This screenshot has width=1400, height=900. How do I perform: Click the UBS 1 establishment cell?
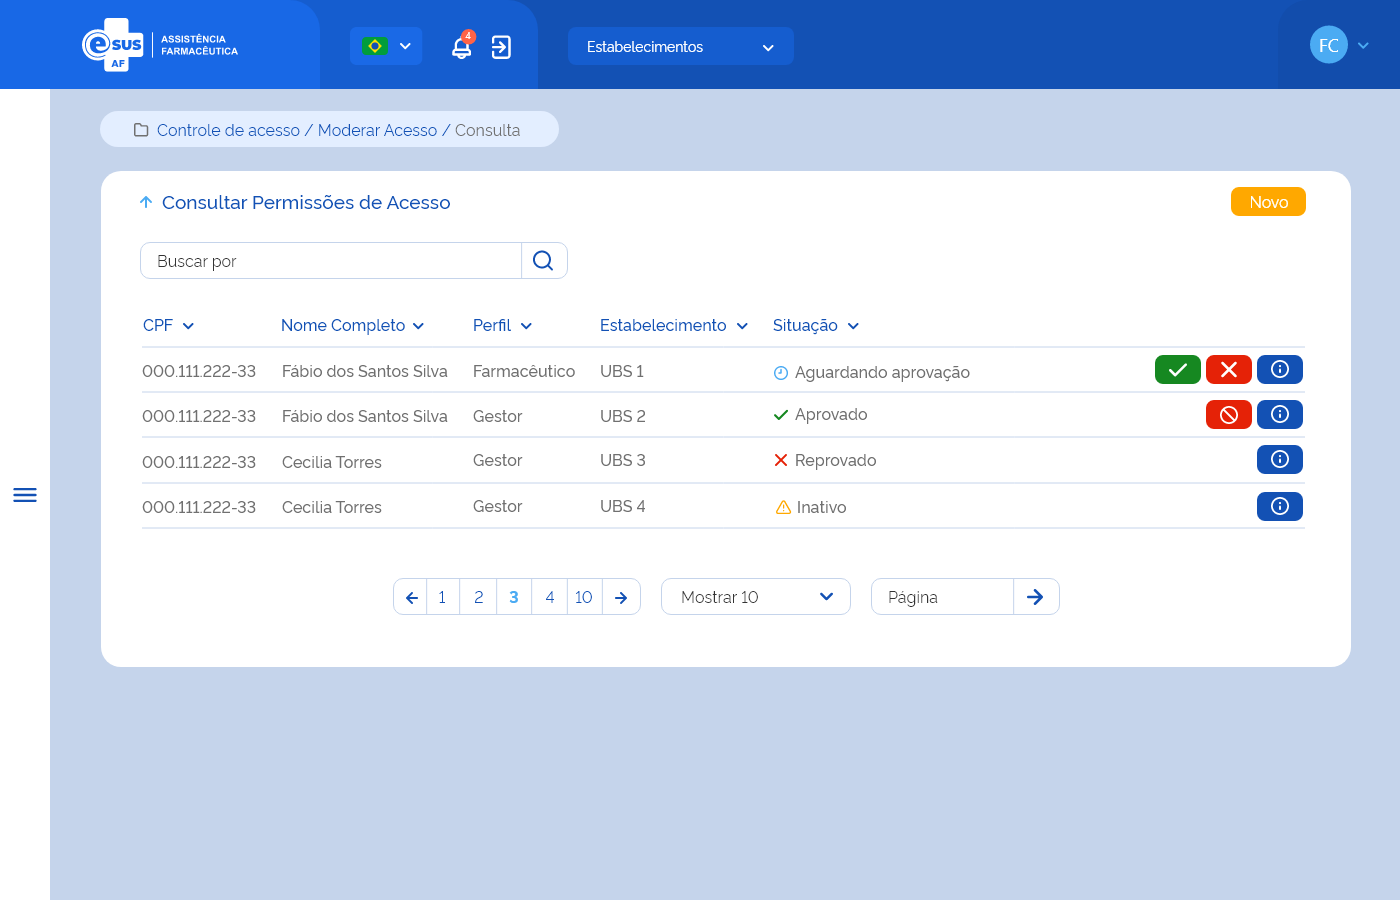coord(622,371)
